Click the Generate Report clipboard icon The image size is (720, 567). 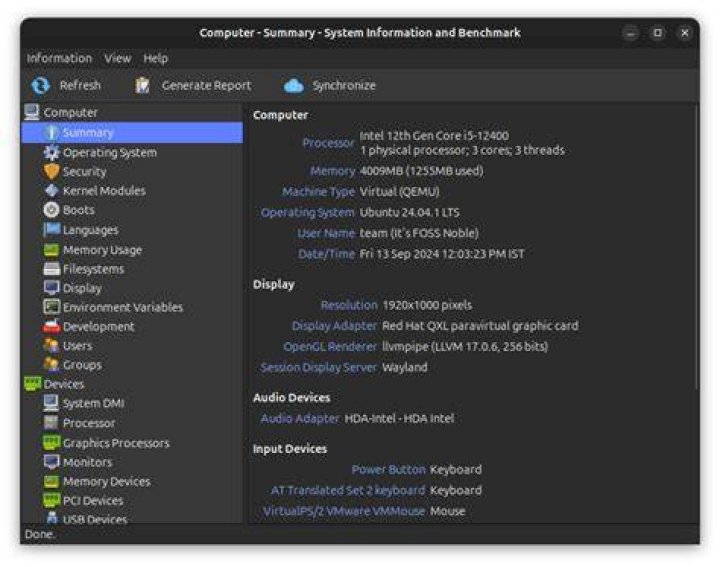(142, 85)
